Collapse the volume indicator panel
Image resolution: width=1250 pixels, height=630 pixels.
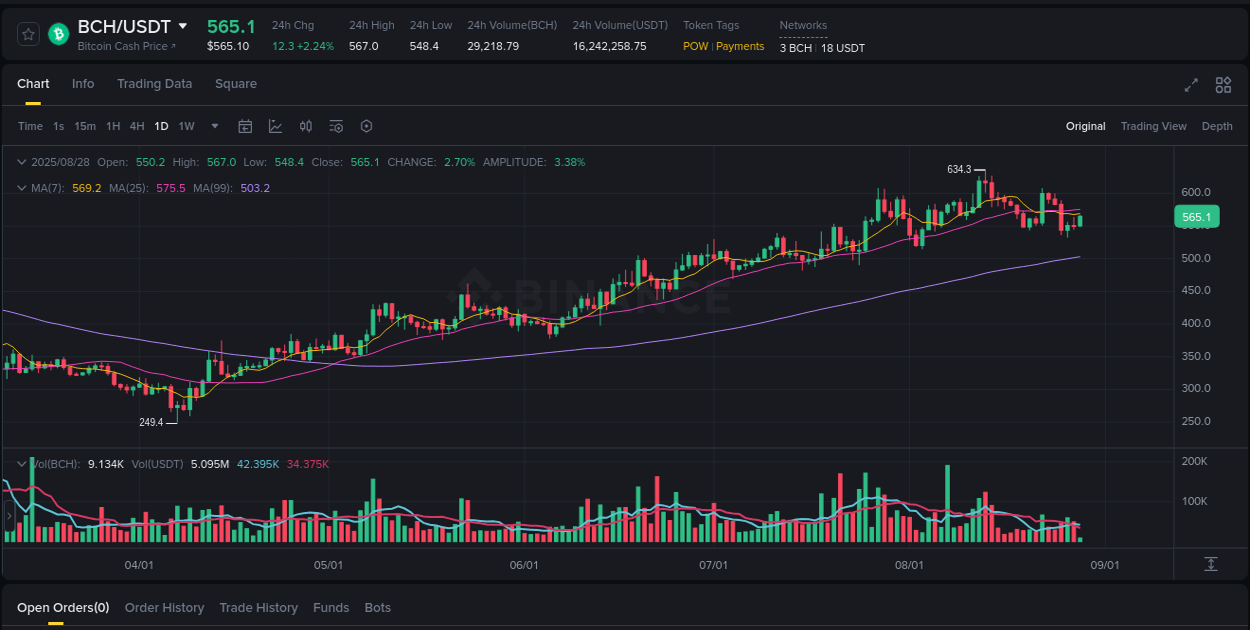tap(21, 463)
